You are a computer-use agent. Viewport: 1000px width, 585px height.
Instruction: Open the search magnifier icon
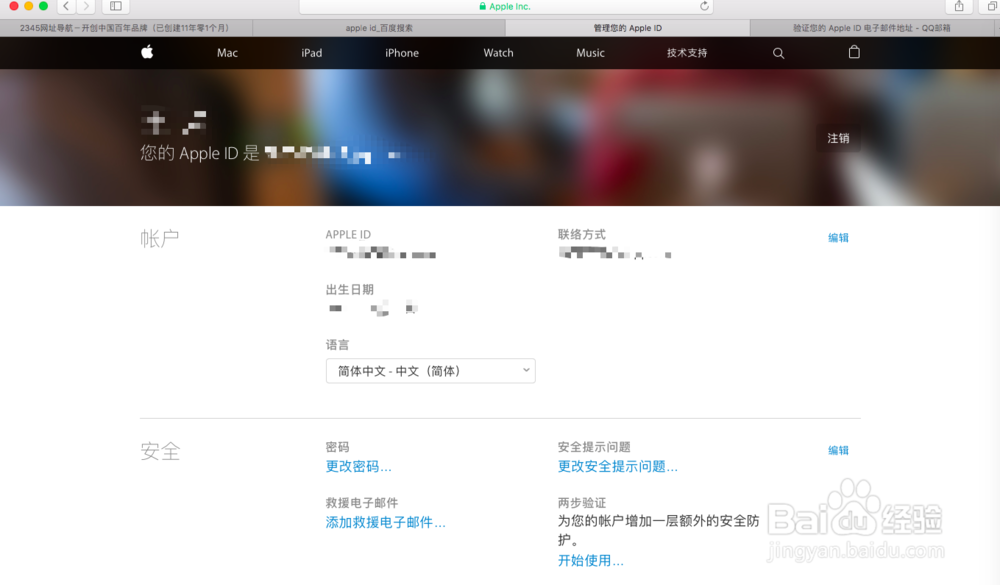click(778, 53)
